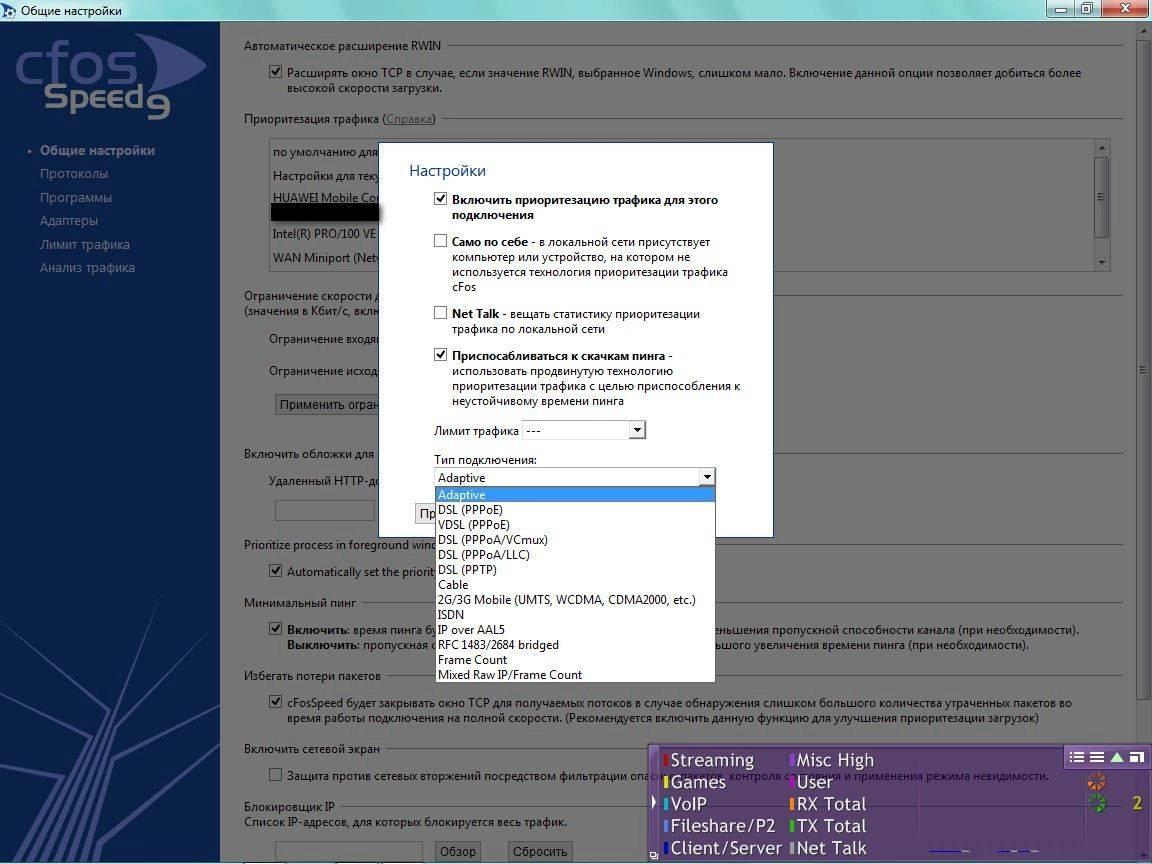Click the orange RX activity ring icon
The width and height of the screenshot is (1152, 864).
click(1097, 782)
